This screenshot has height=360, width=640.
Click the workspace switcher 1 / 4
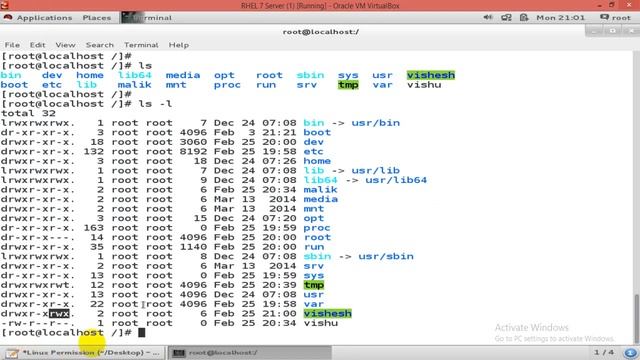[603, 352]
